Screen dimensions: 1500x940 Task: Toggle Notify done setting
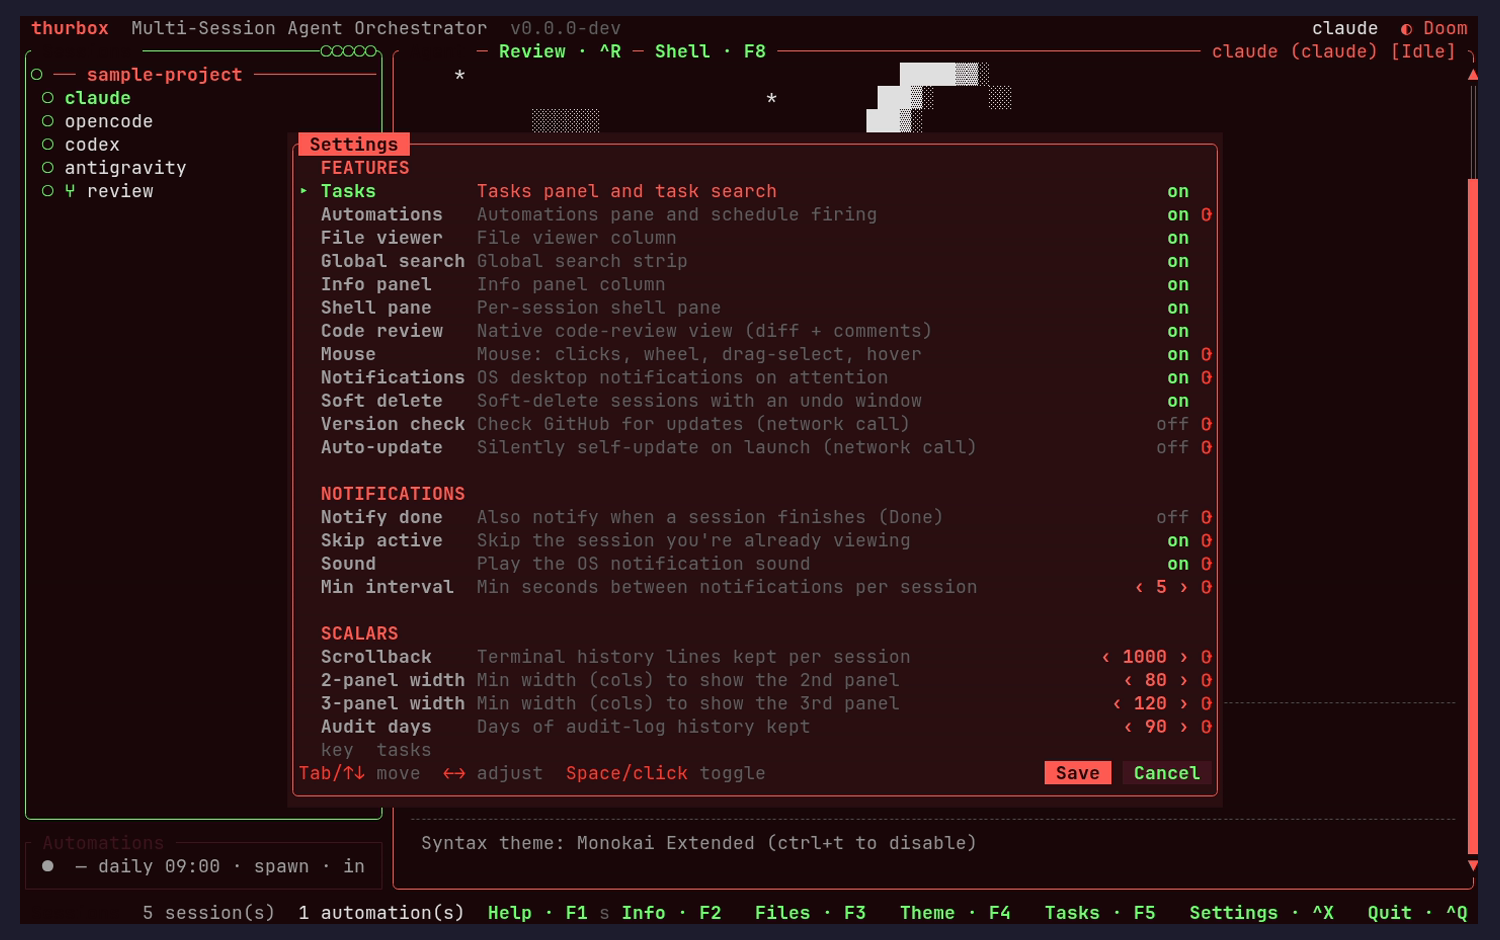point(1172,517)
